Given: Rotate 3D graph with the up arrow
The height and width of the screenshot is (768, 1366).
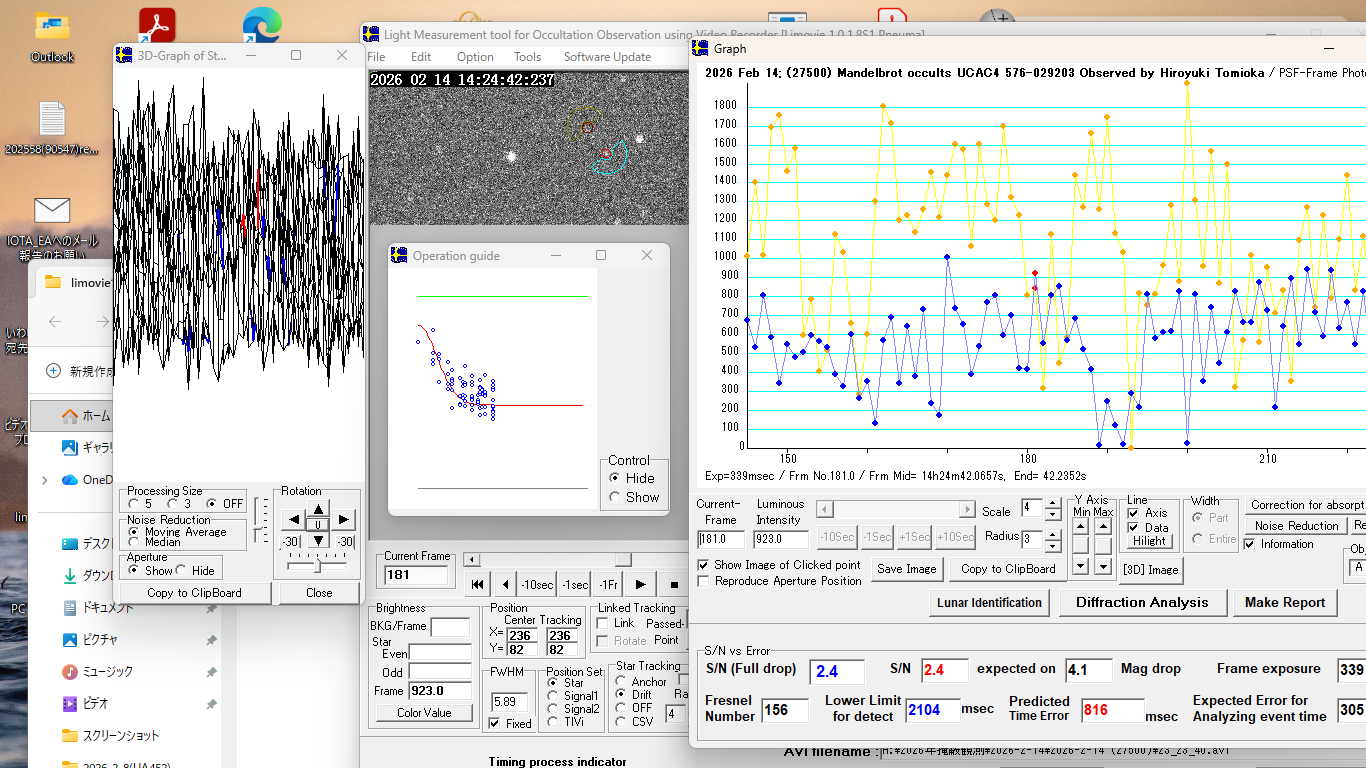Looking at the screenshot, I should pyautogui.click(x=317, y=508).
